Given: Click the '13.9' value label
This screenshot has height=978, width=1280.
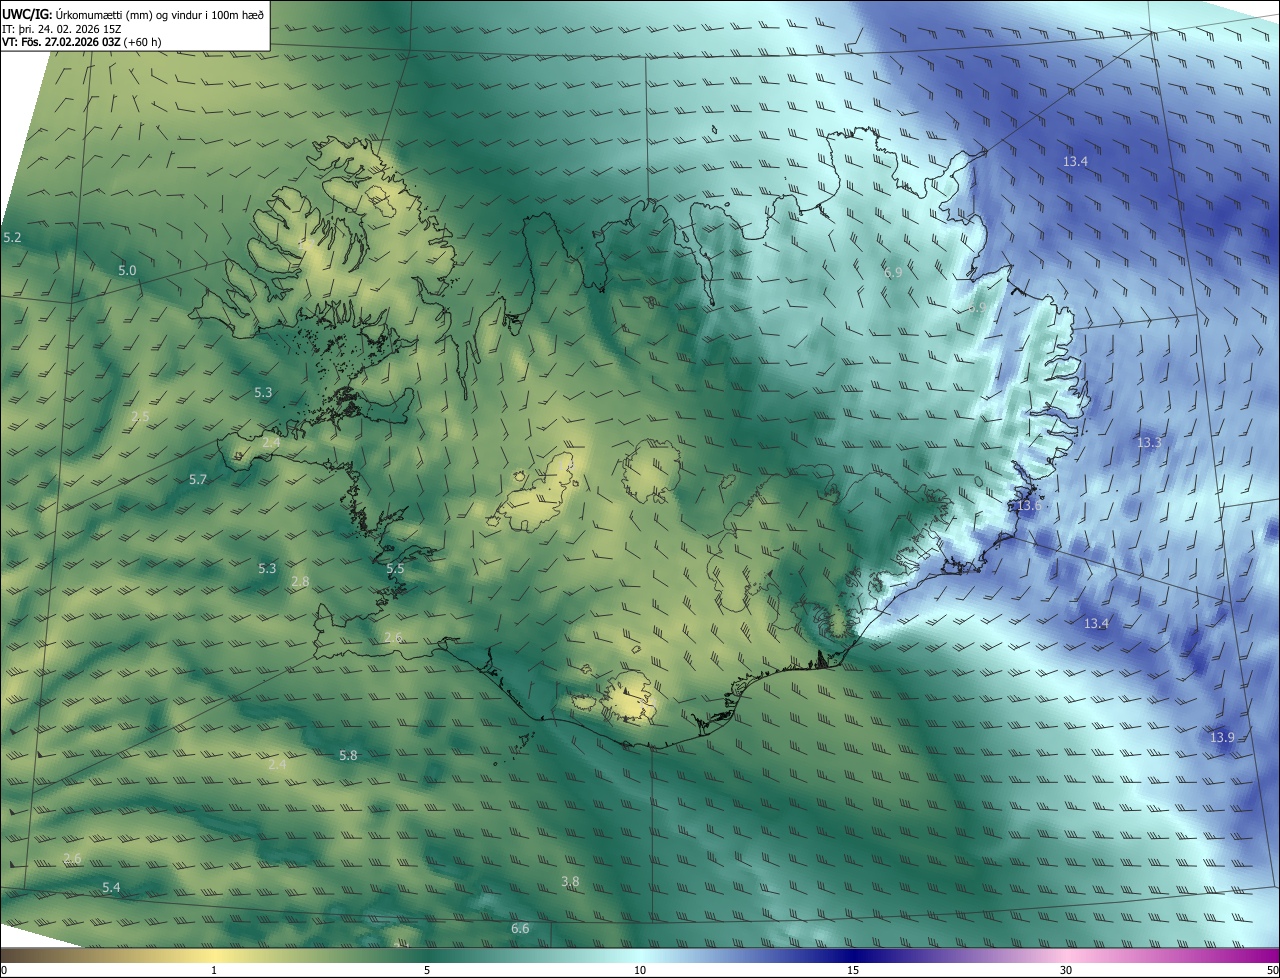Looking at the screenshot, I should click(1222, 738).
